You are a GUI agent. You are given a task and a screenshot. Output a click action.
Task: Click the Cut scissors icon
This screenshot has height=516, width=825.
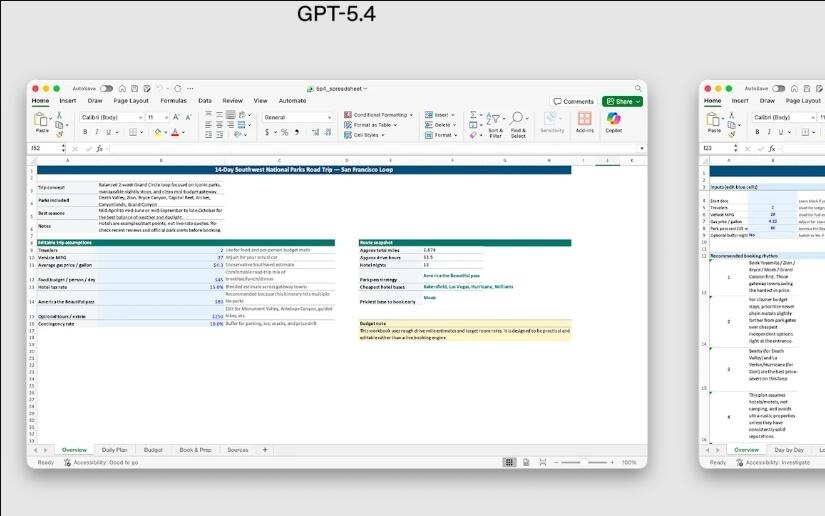click(x=59, y=115)
